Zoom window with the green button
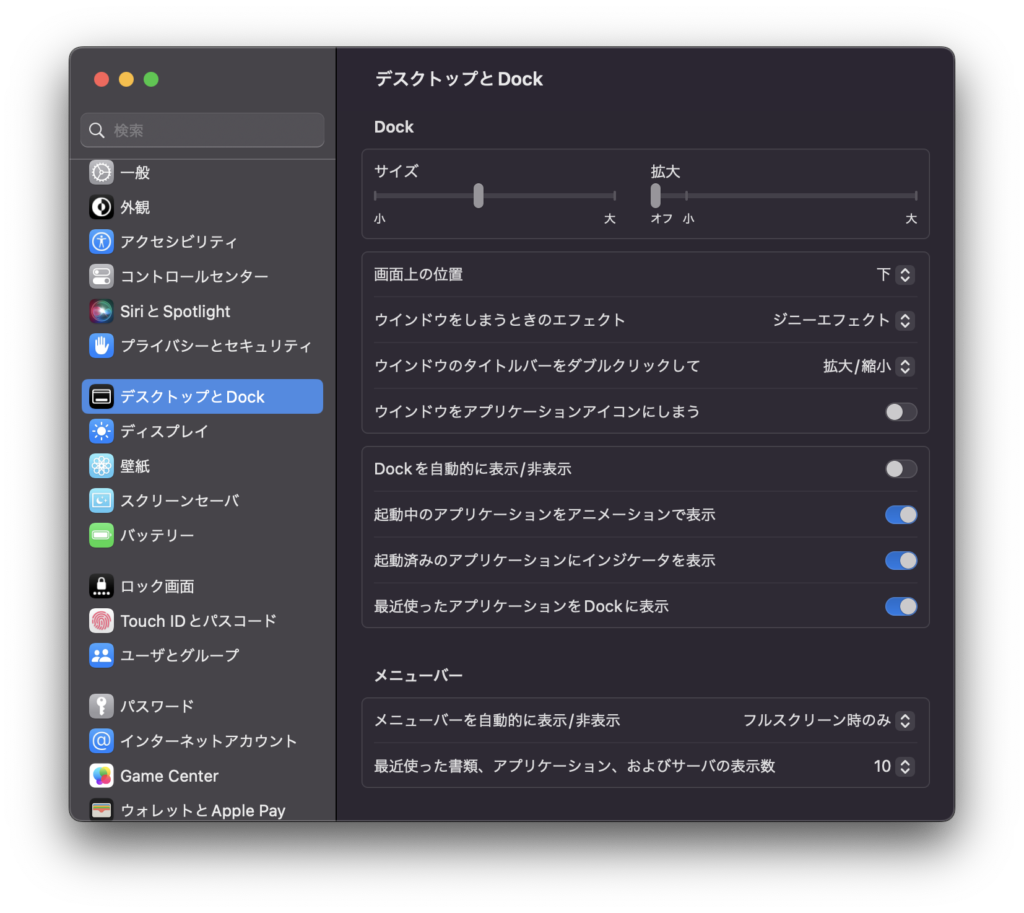 pos(151,79)
